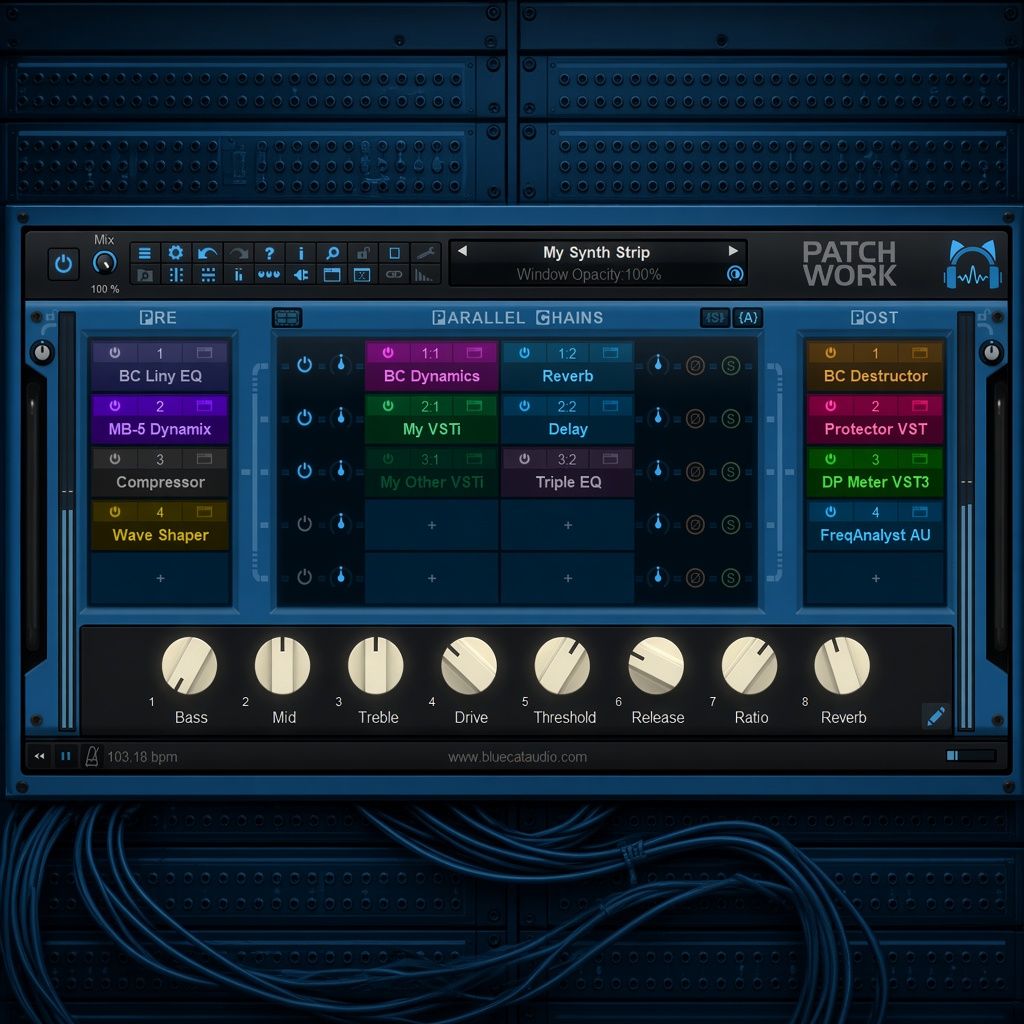The width and height of the screenshot is (1024, 1024).
Task: Add a plugin to empty POST slot
Action: 875,578
